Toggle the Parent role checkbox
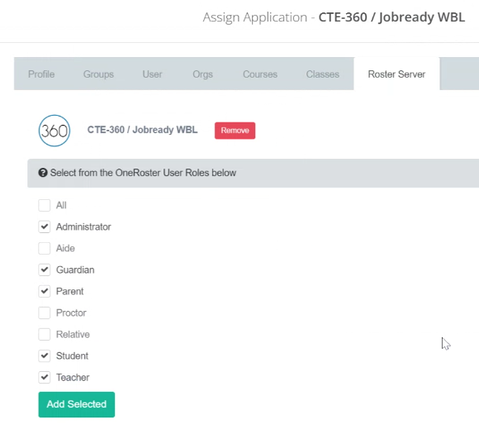Viewport: 479px width, 434px height. [44, 291]
